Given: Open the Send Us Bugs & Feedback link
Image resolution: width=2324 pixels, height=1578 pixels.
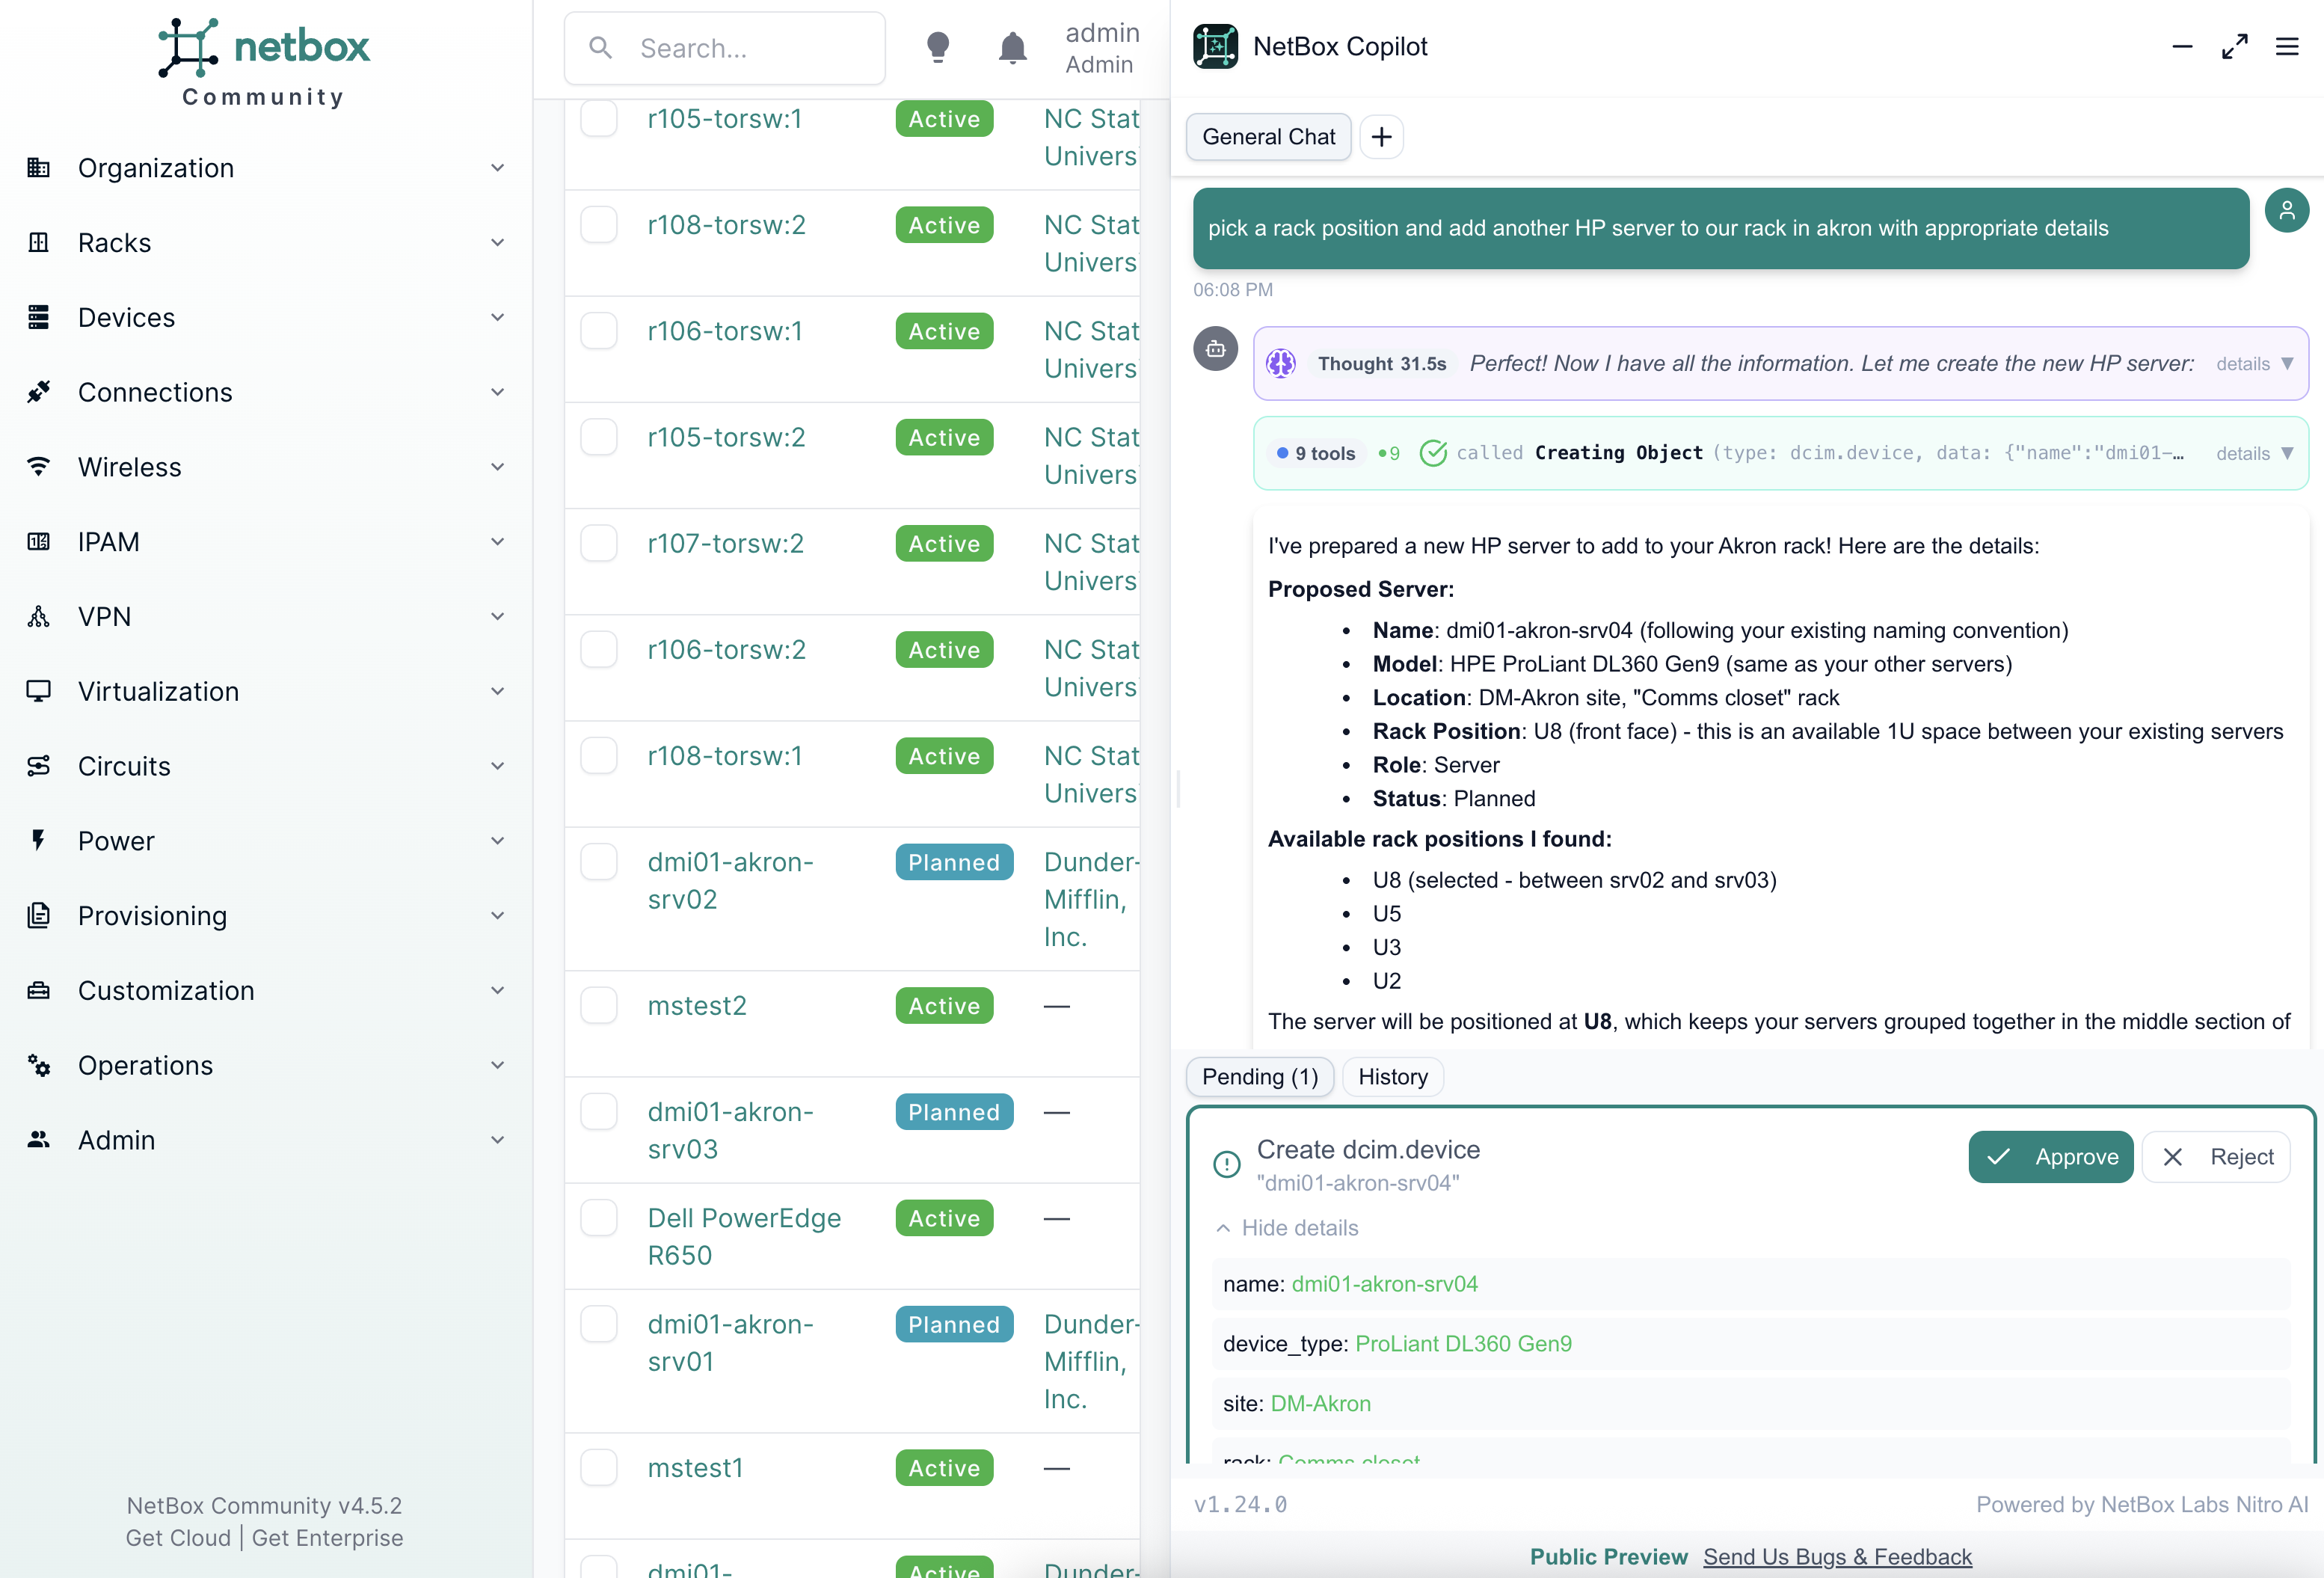Looking at the screenshot, I should [x=1837, y=1556].
